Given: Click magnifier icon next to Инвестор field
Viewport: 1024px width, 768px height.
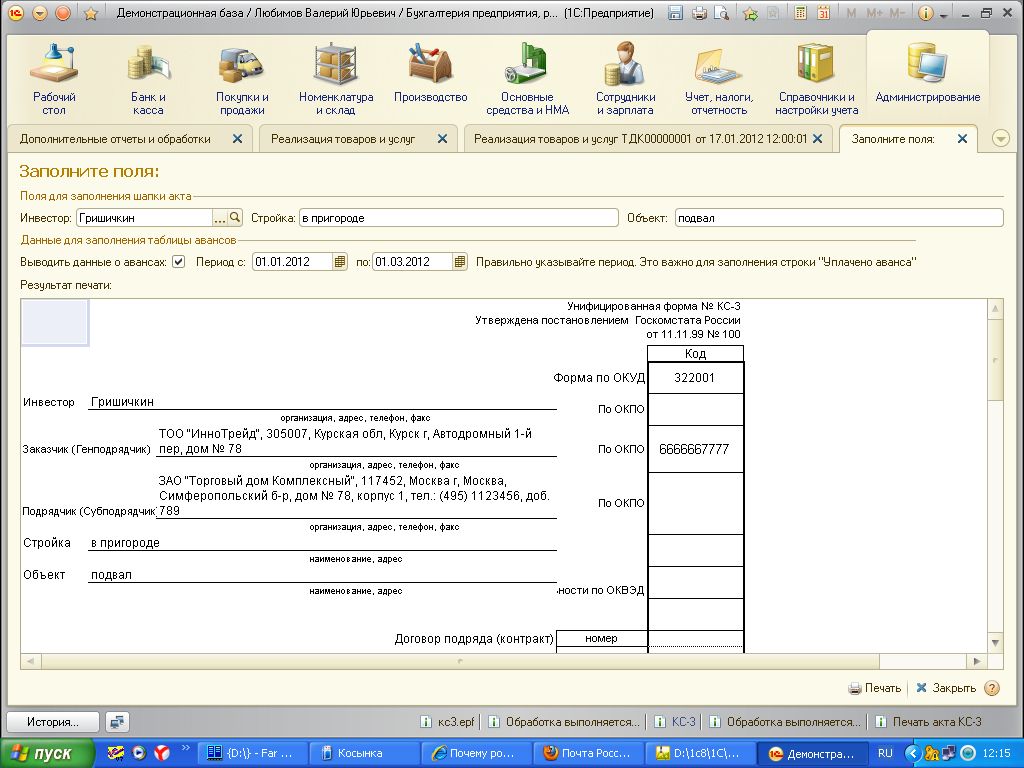Looking at the screenshot, I should pos(236,218).
